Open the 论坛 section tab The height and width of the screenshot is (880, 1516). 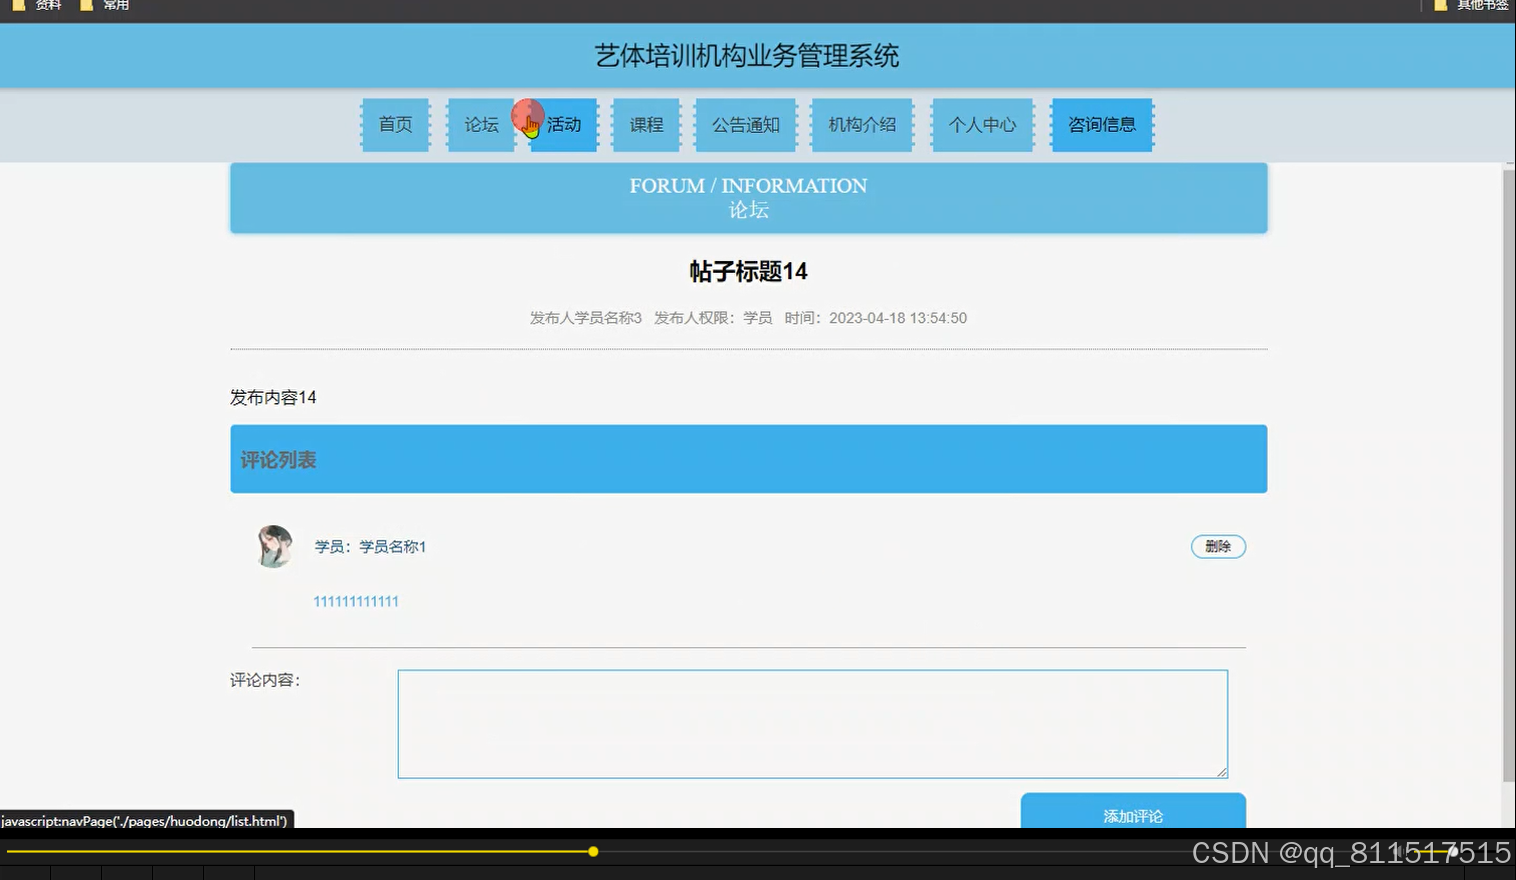click(480, 124)
